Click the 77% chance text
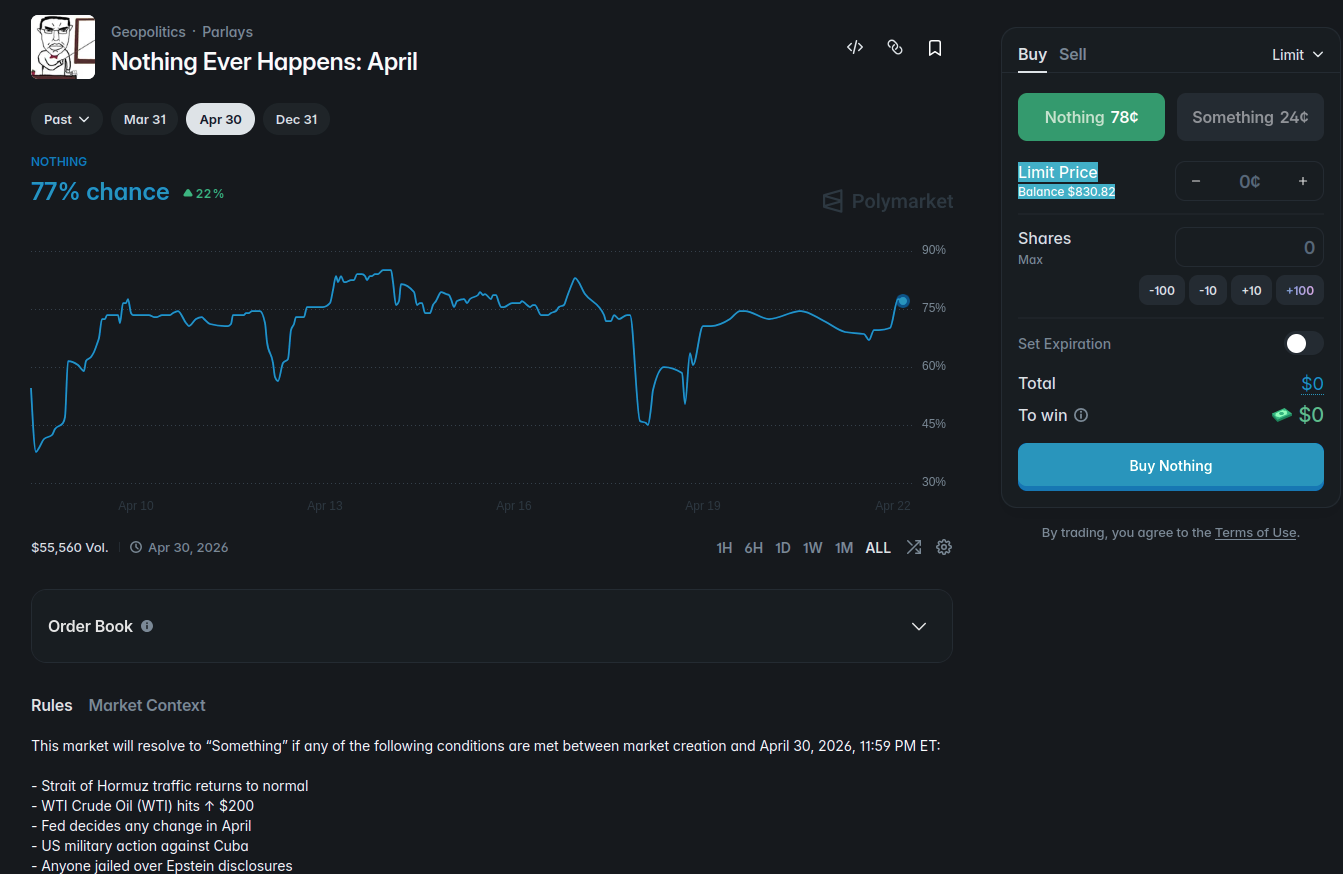This screenshot has width=1343, height=874. [x=100, y=192]
